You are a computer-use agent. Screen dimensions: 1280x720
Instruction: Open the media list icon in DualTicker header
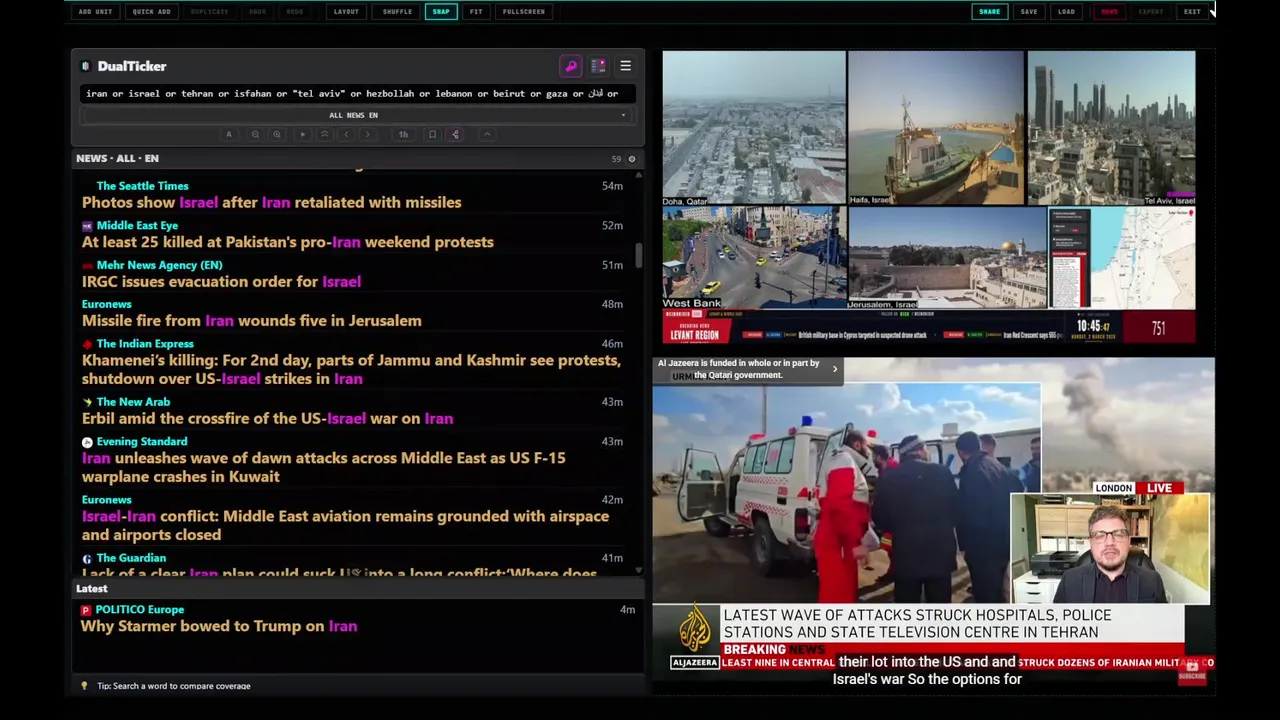point(598,66)
